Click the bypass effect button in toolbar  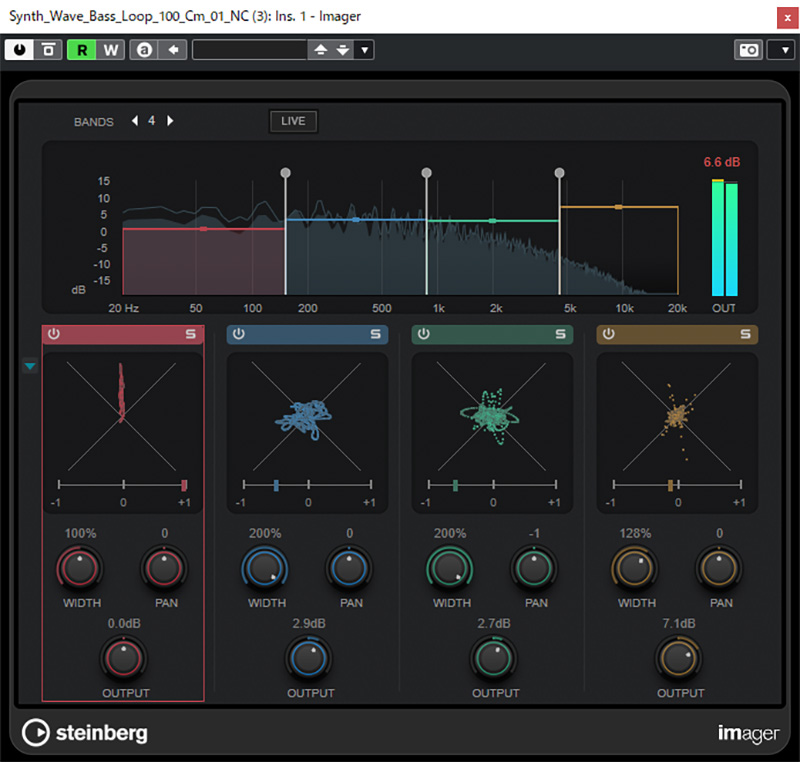tap(48, 50)
